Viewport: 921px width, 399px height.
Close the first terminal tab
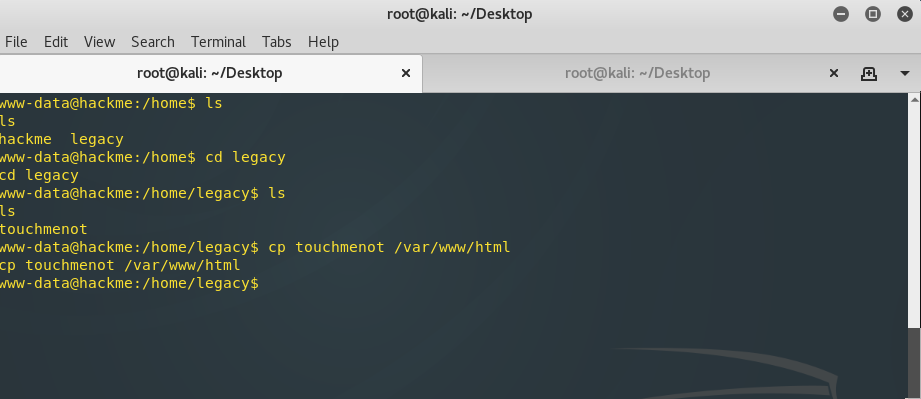click(405, 73)
